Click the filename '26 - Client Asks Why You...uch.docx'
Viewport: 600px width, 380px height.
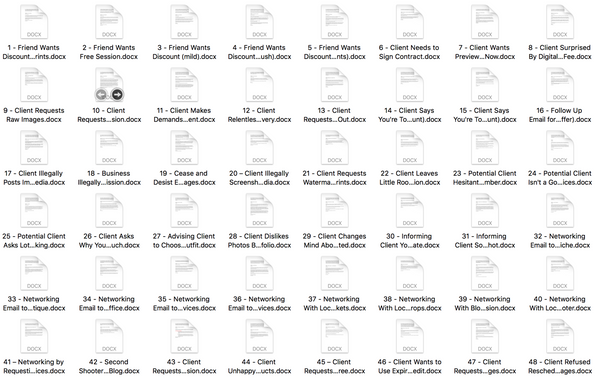(109, 241)
